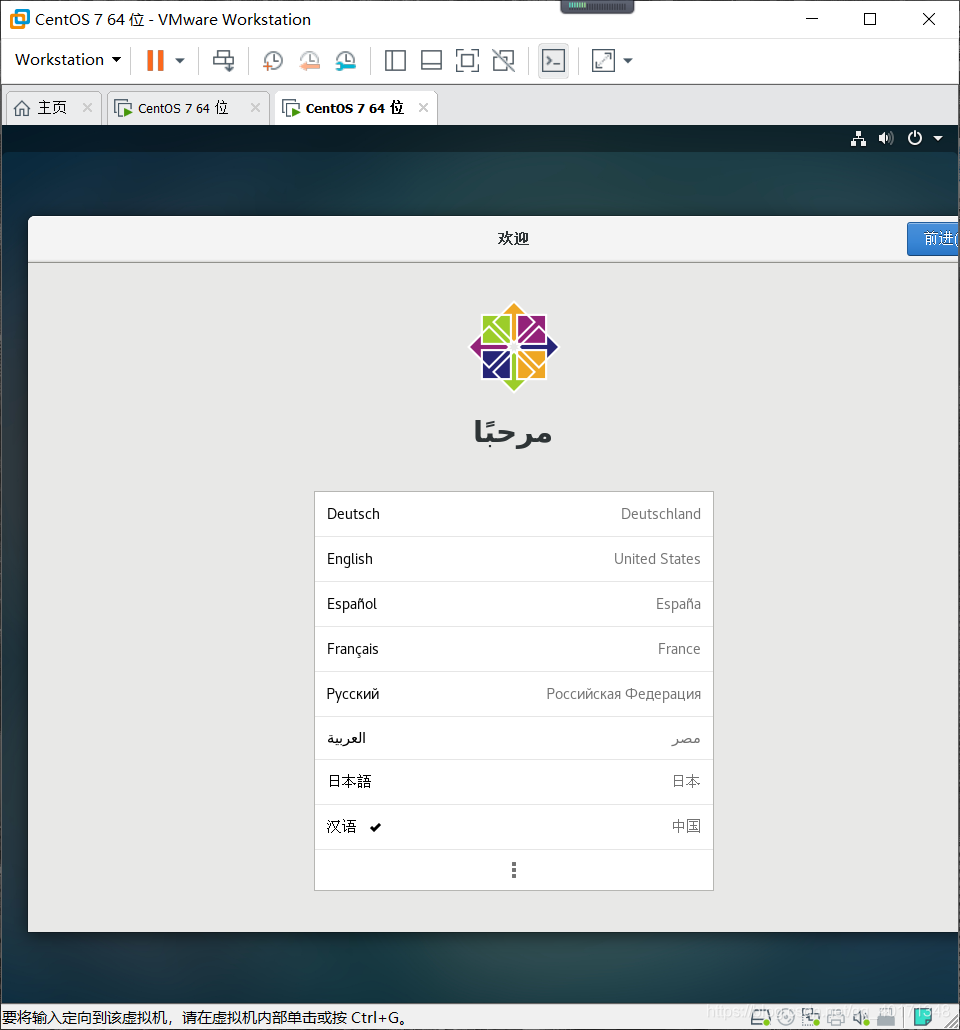Maximize the VMware Workstation window
960x1030 pixels.
(x=870, y=19)
